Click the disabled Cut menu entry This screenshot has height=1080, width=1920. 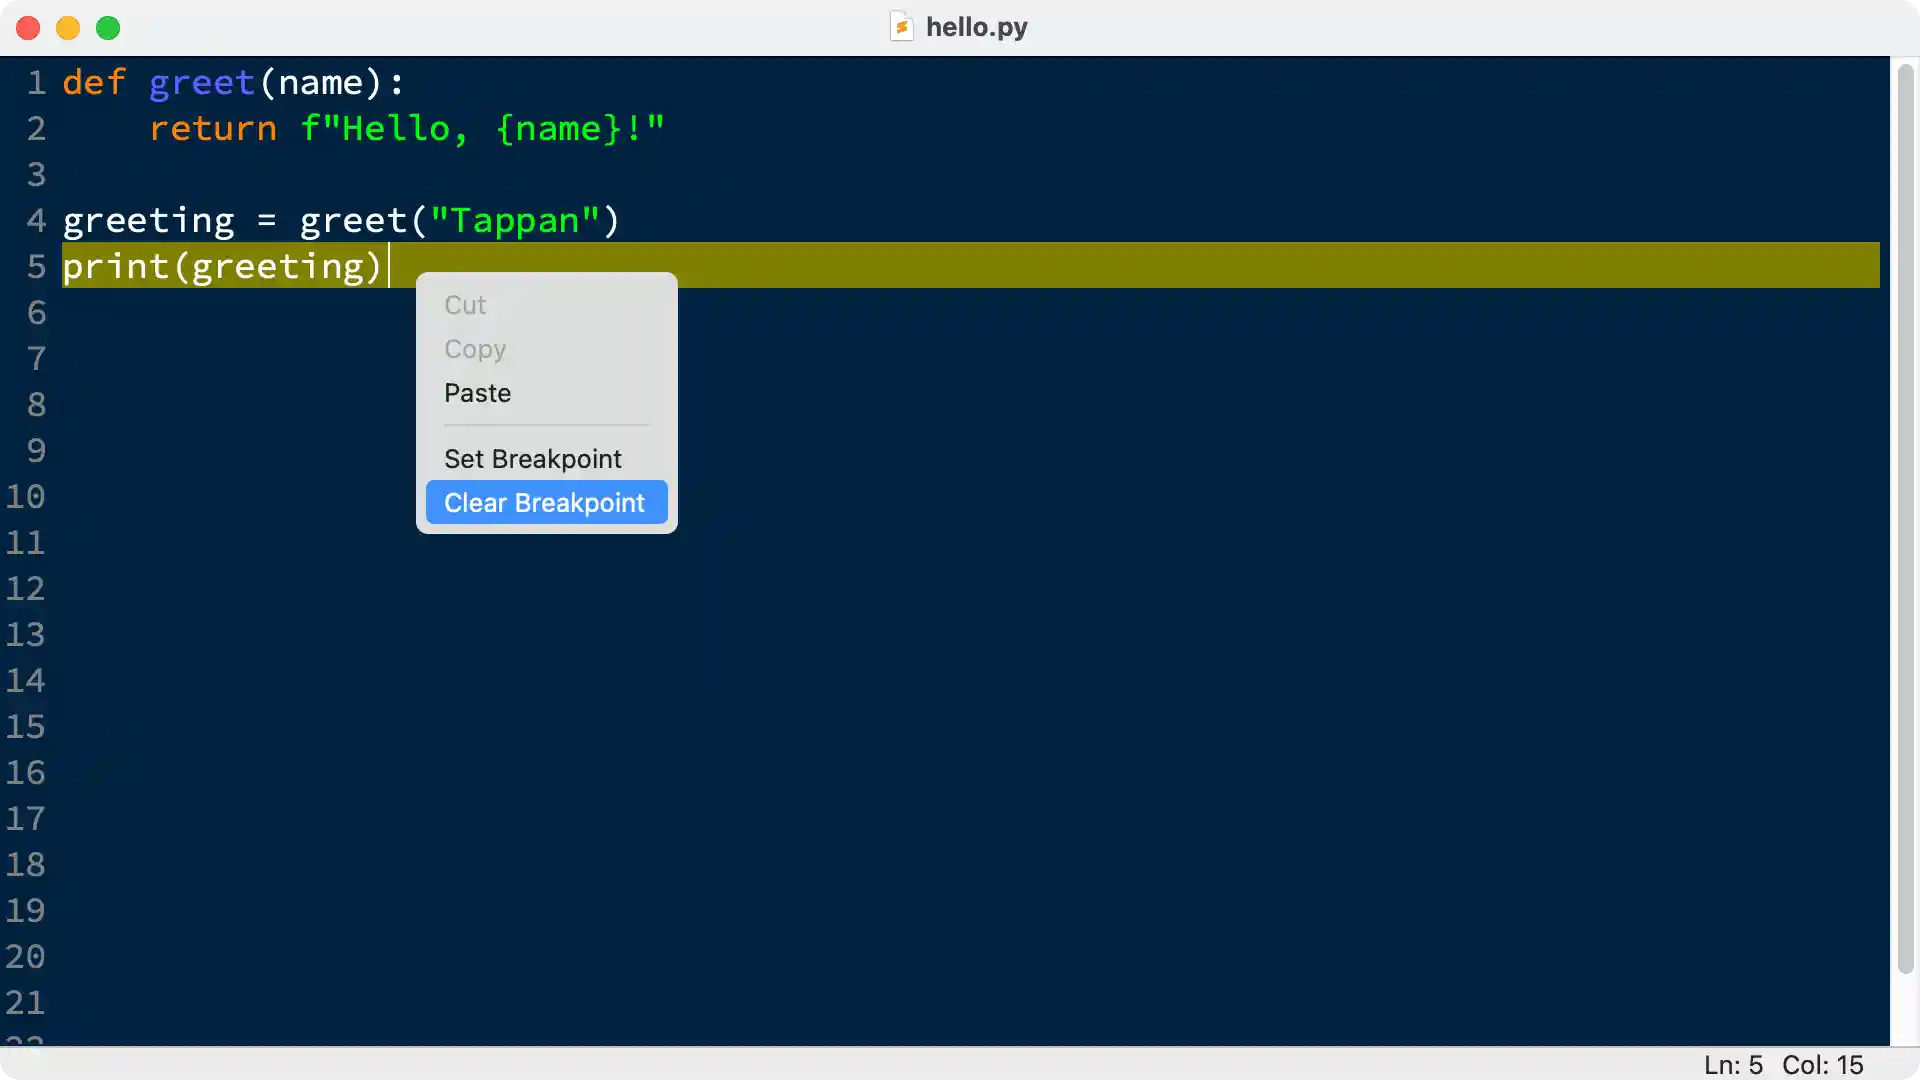tap(465, 305)
